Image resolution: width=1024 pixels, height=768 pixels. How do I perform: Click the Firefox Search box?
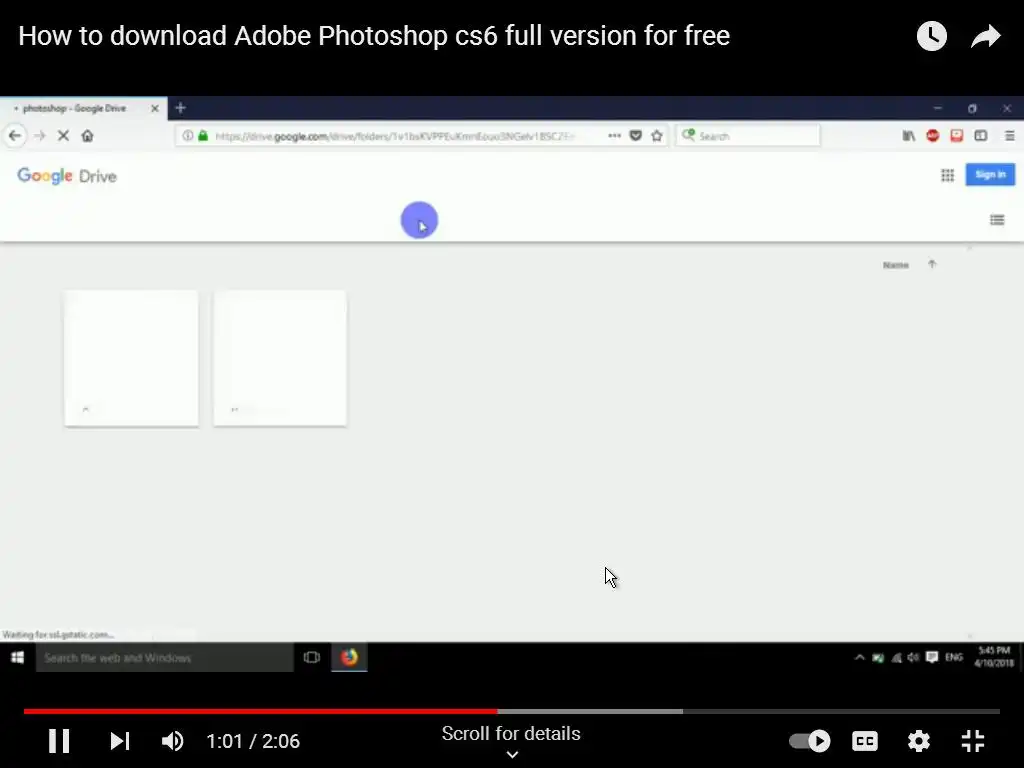pyautogui.click(x=748, y=136)
